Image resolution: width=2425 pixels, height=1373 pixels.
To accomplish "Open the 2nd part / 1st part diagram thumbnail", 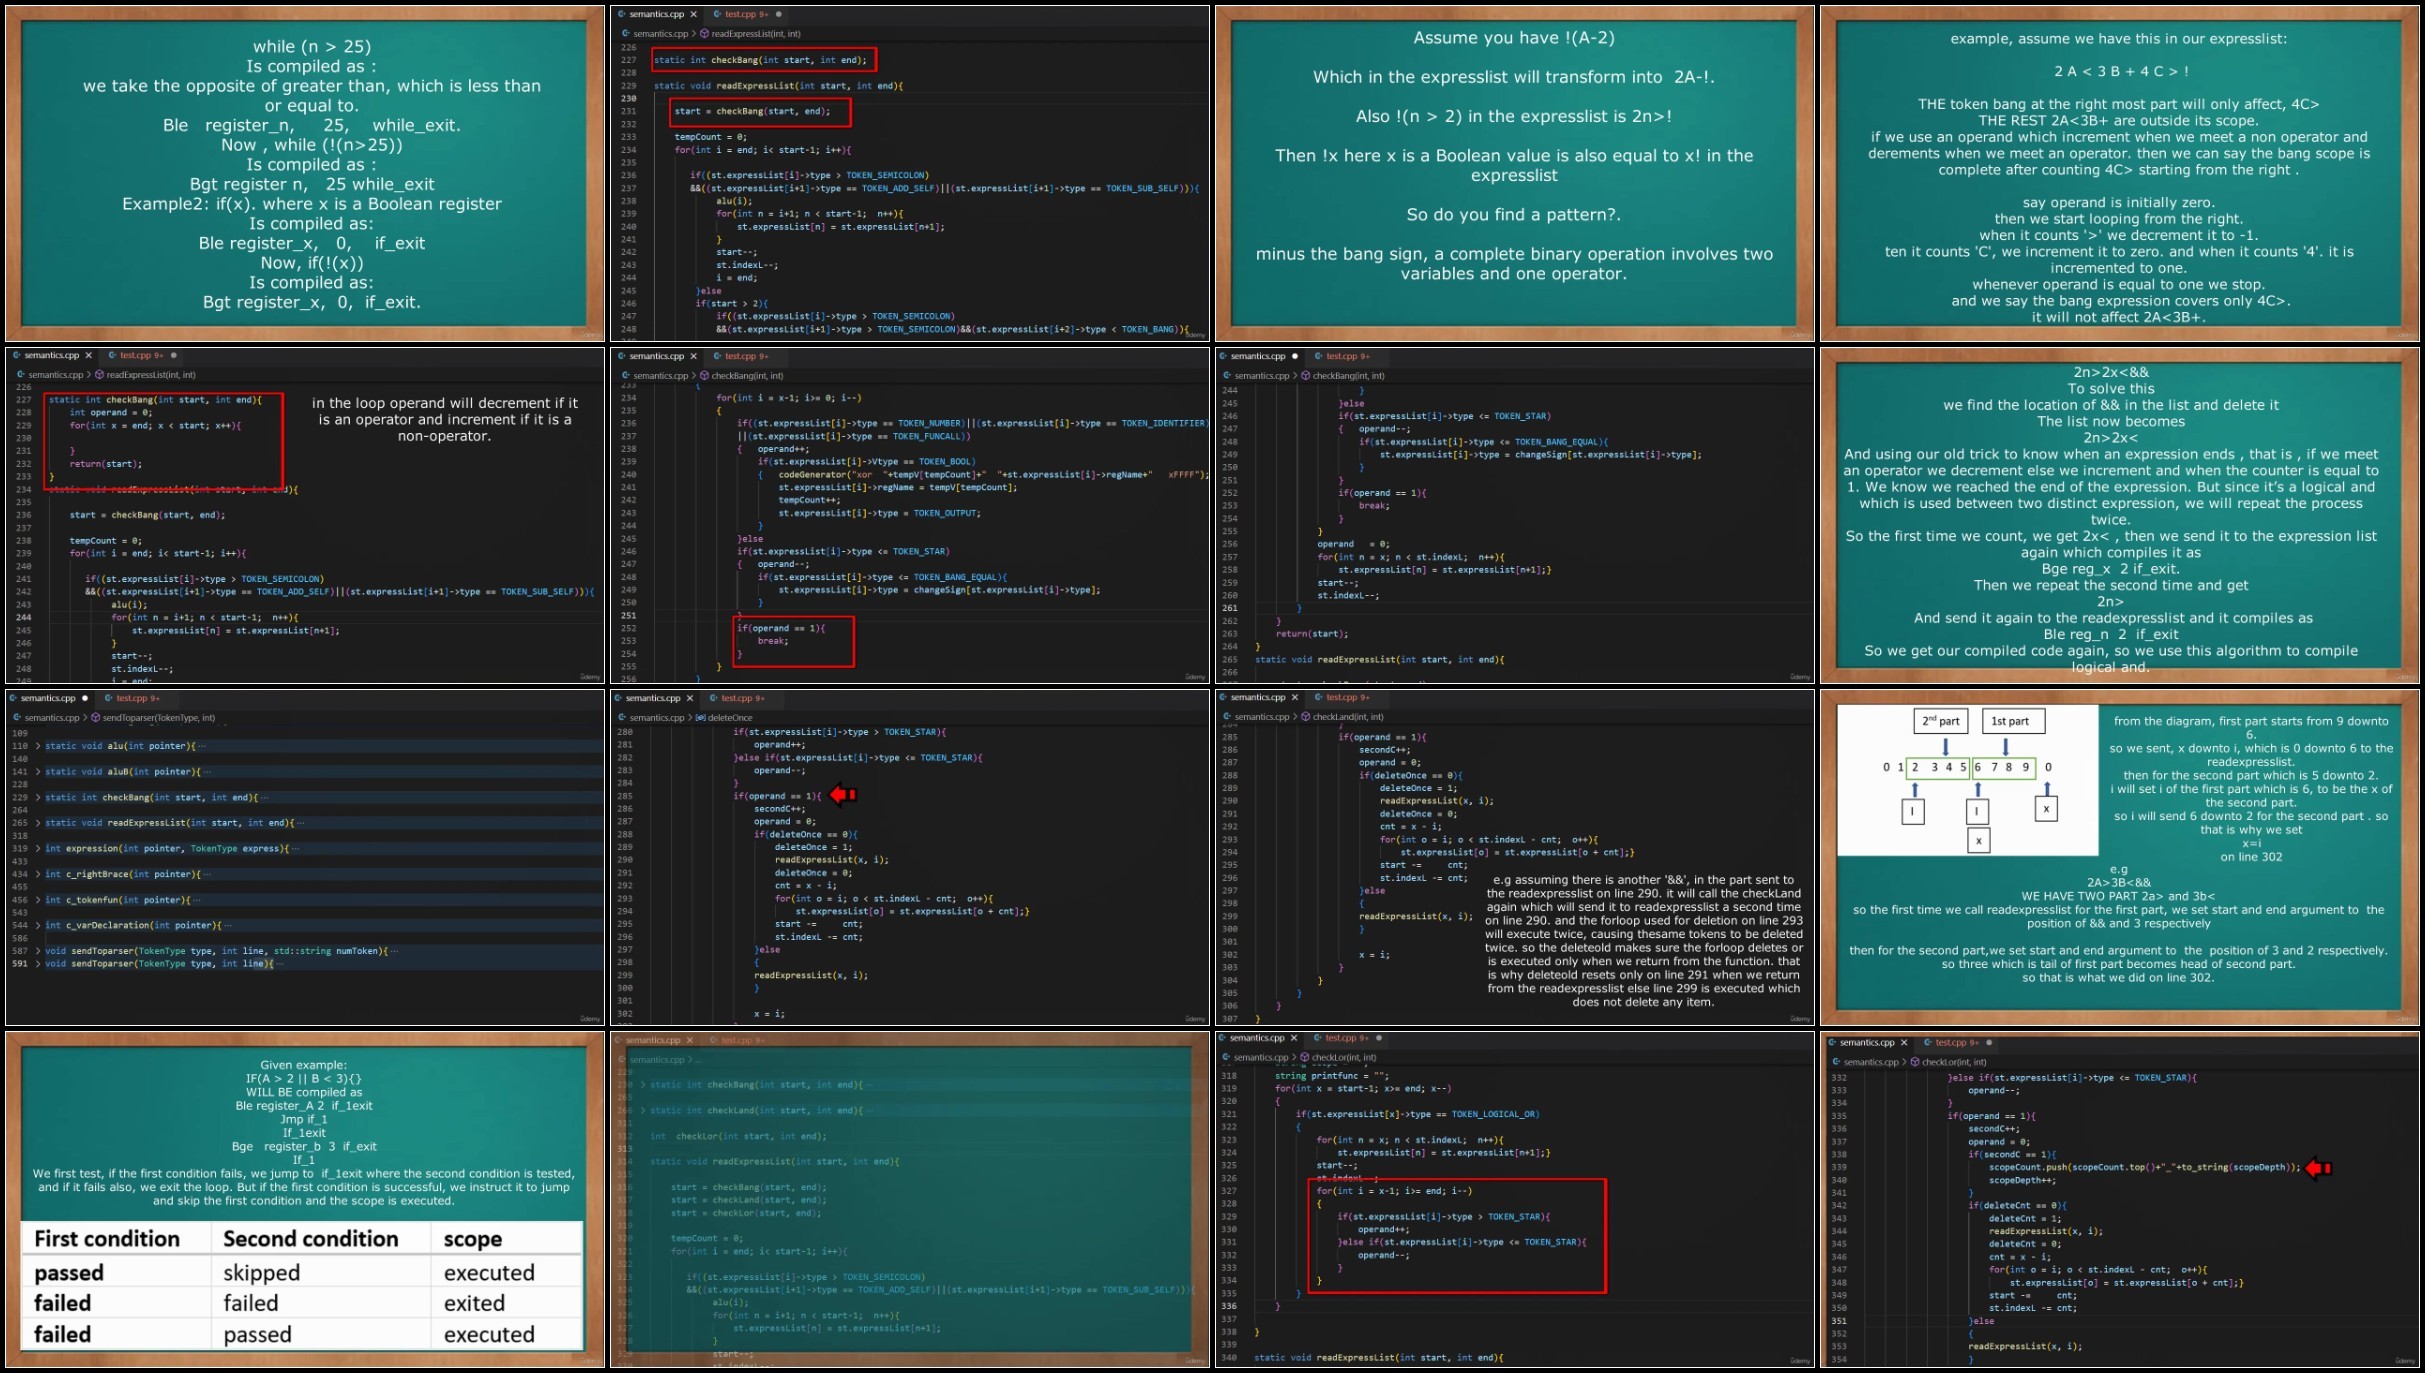I will tap(2120, 857).
